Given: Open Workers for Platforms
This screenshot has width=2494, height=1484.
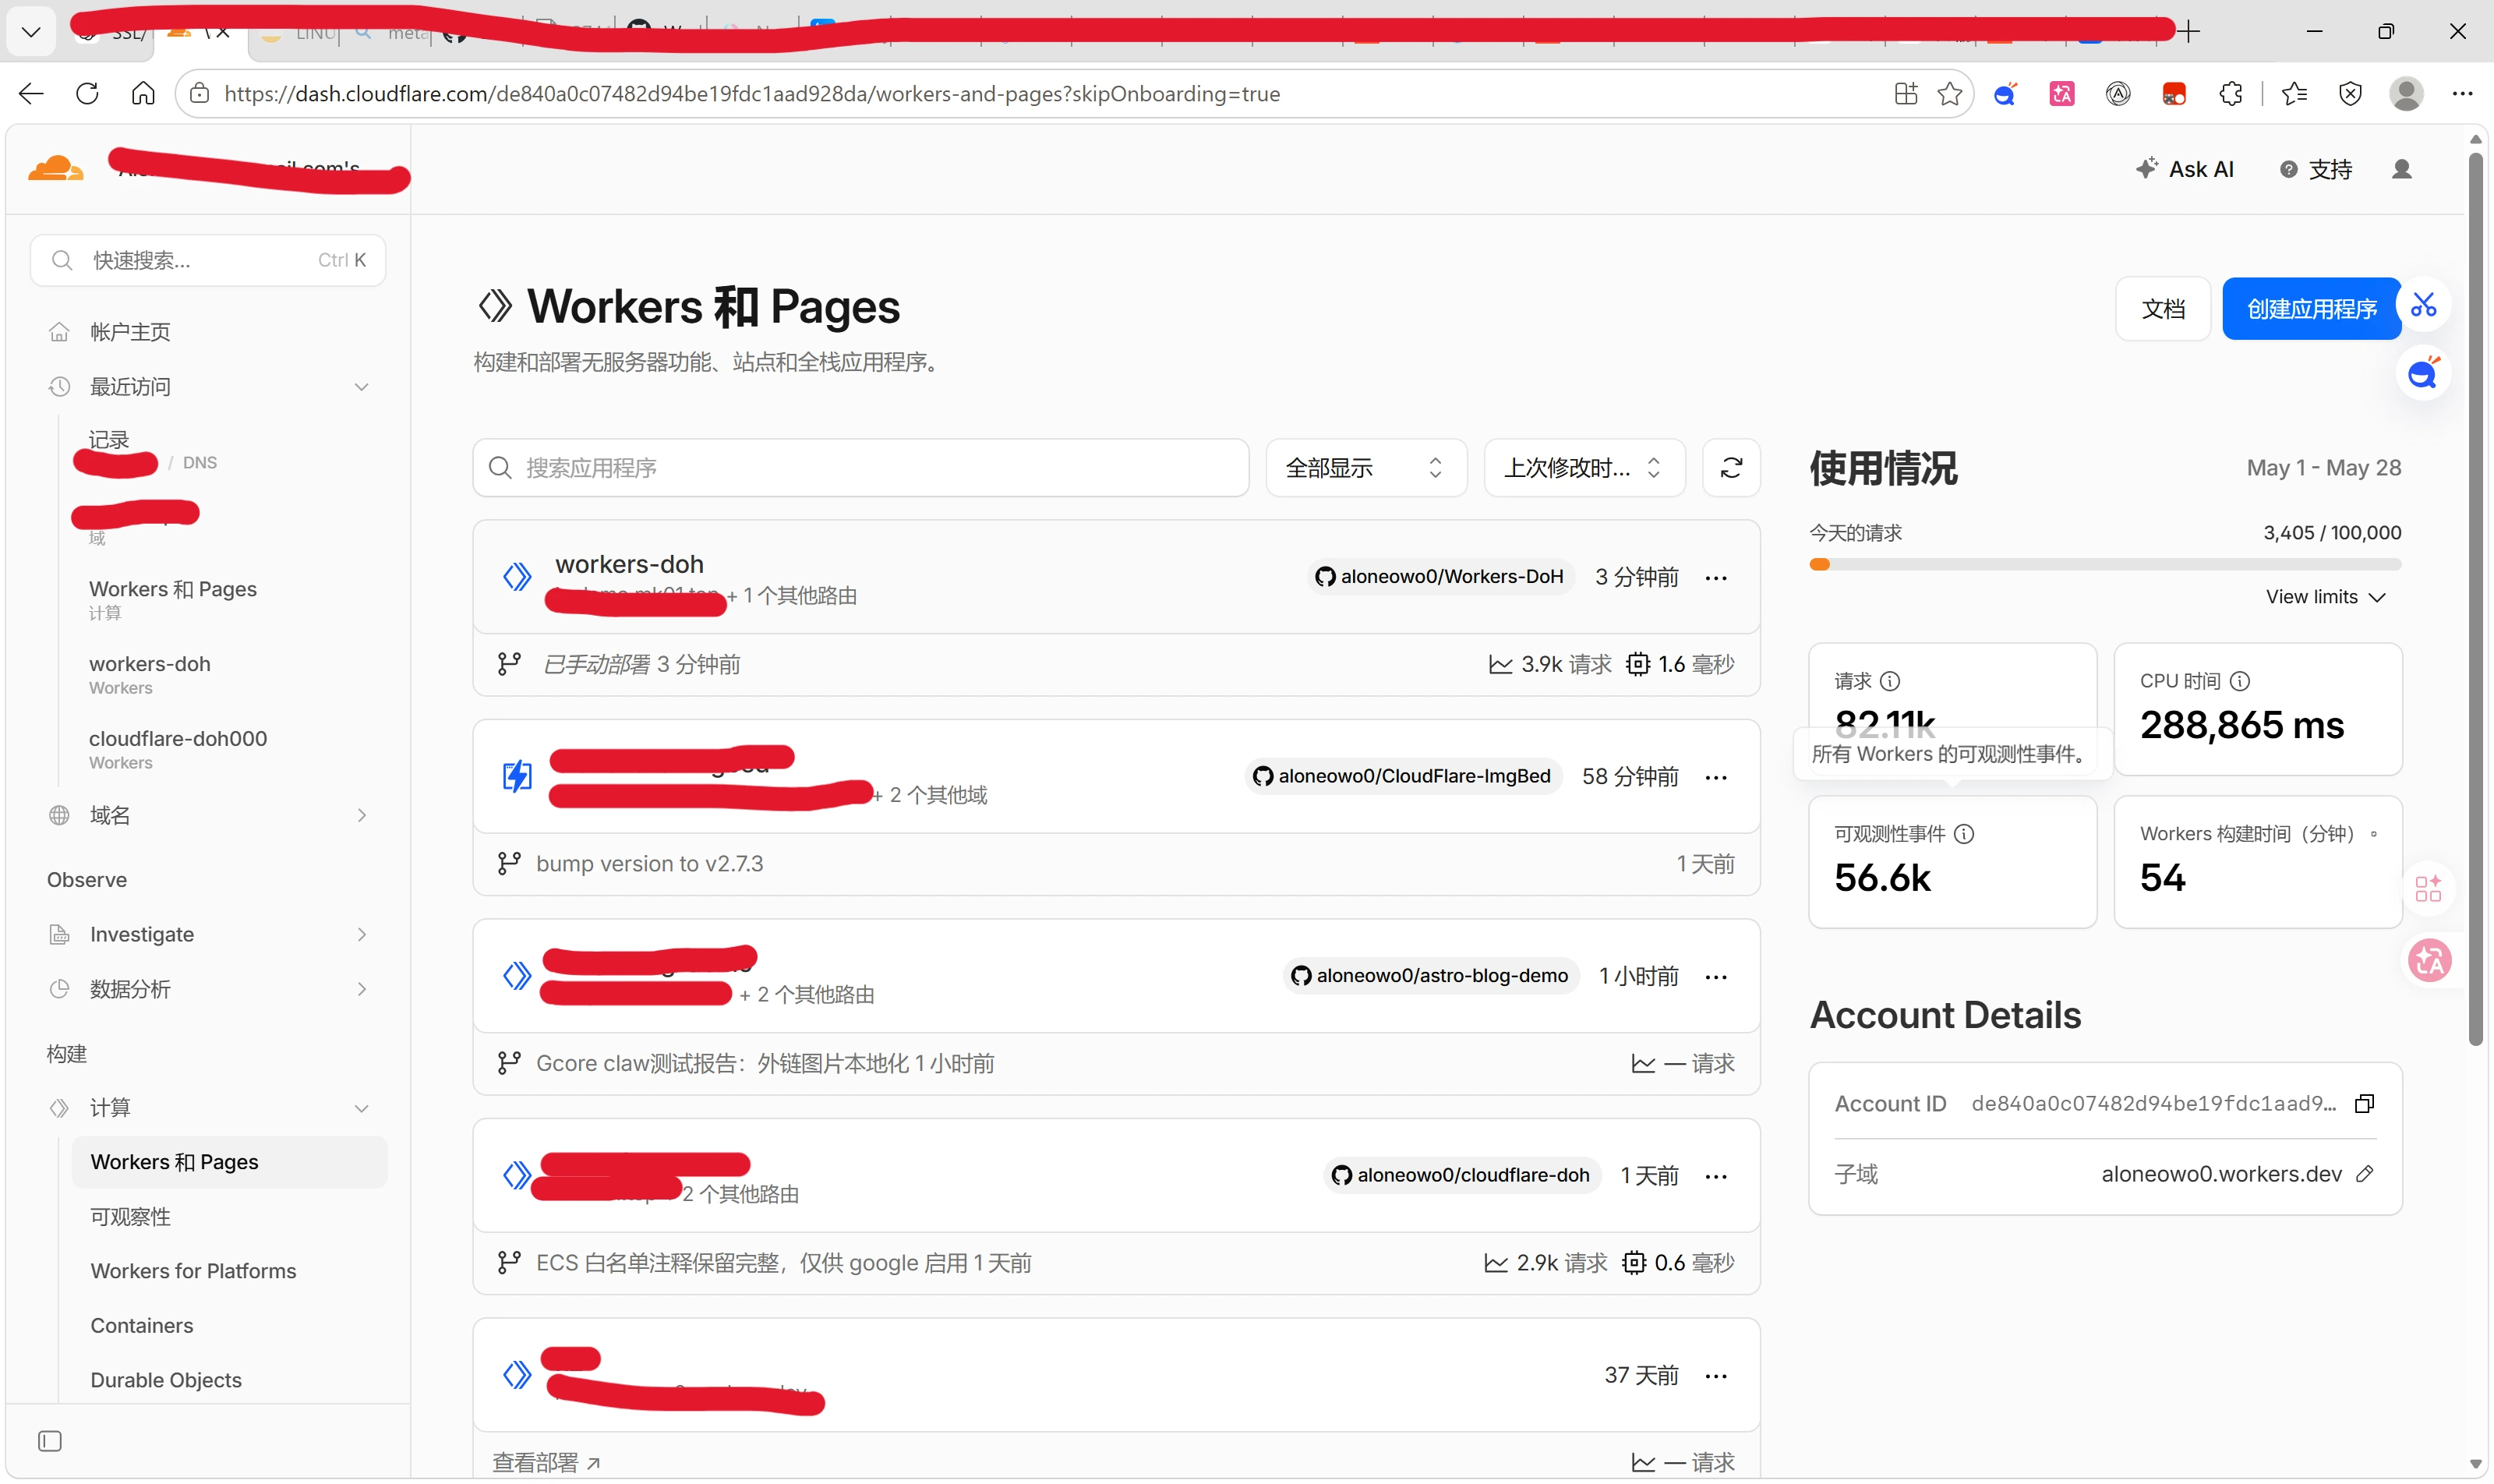Looking at the screenshot, I should [193, 1271].
